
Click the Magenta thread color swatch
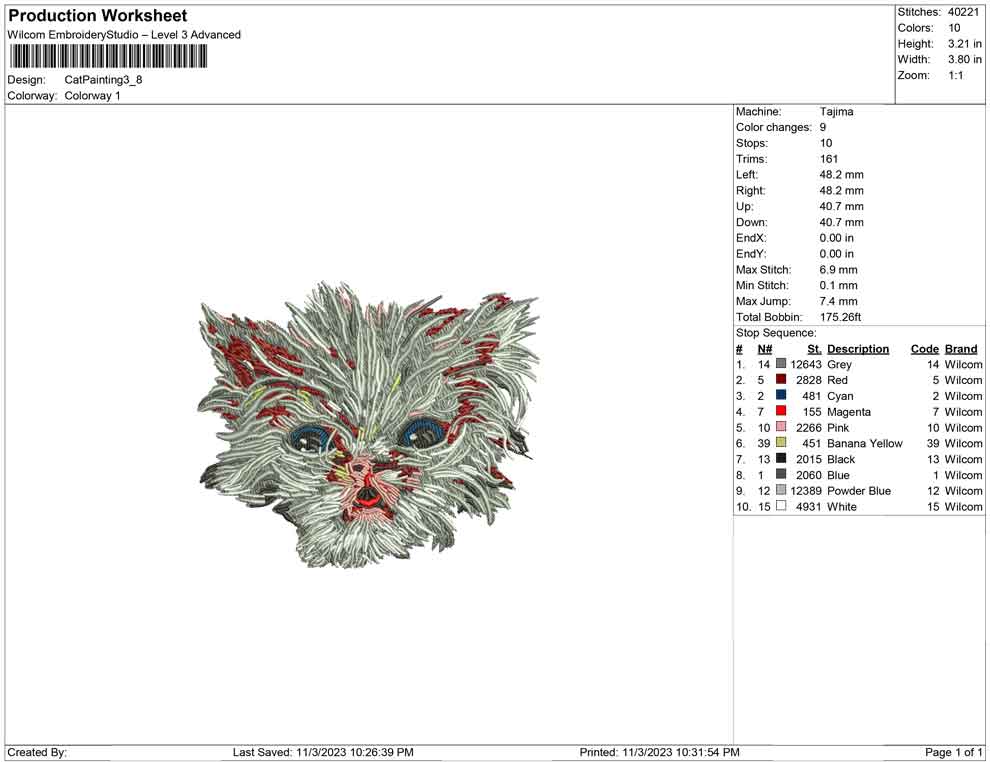pyautogui.click(x=781, y=412)
